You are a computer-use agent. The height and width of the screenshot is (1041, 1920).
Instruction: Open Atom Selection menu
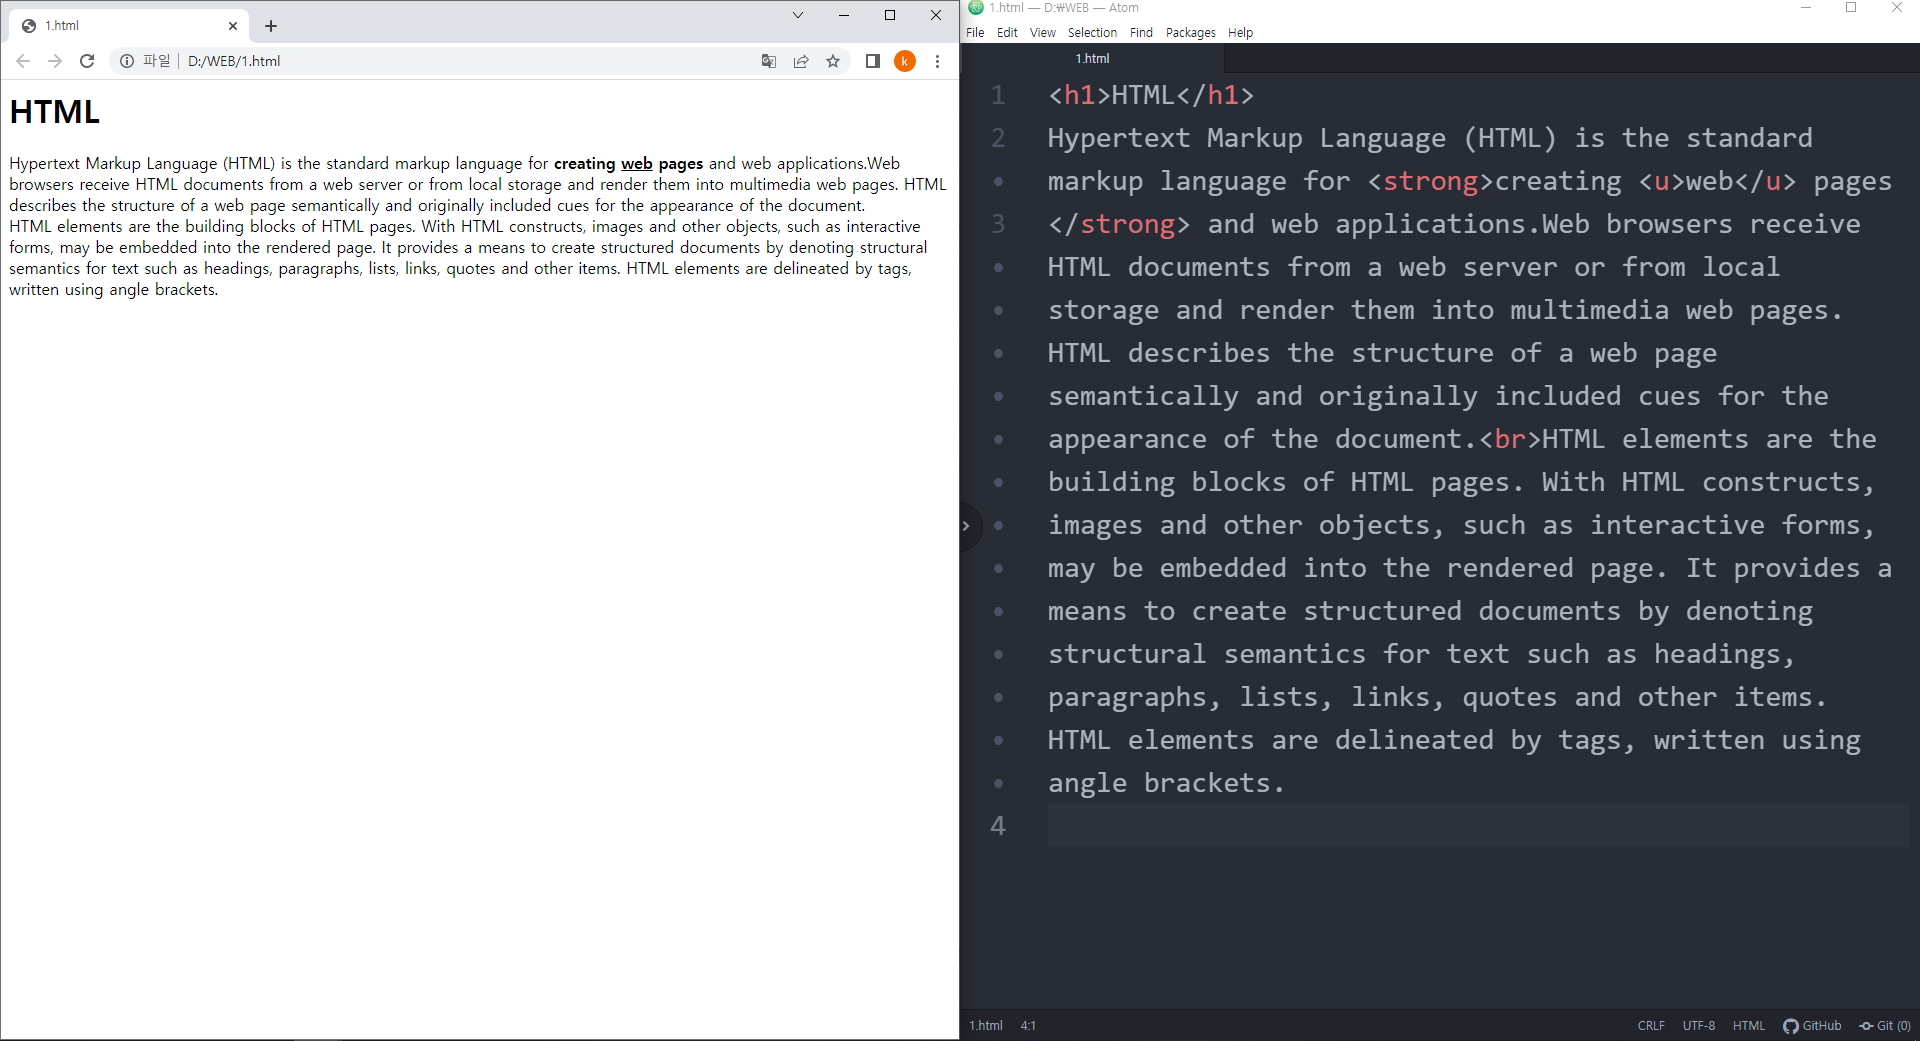[1092, 33]
